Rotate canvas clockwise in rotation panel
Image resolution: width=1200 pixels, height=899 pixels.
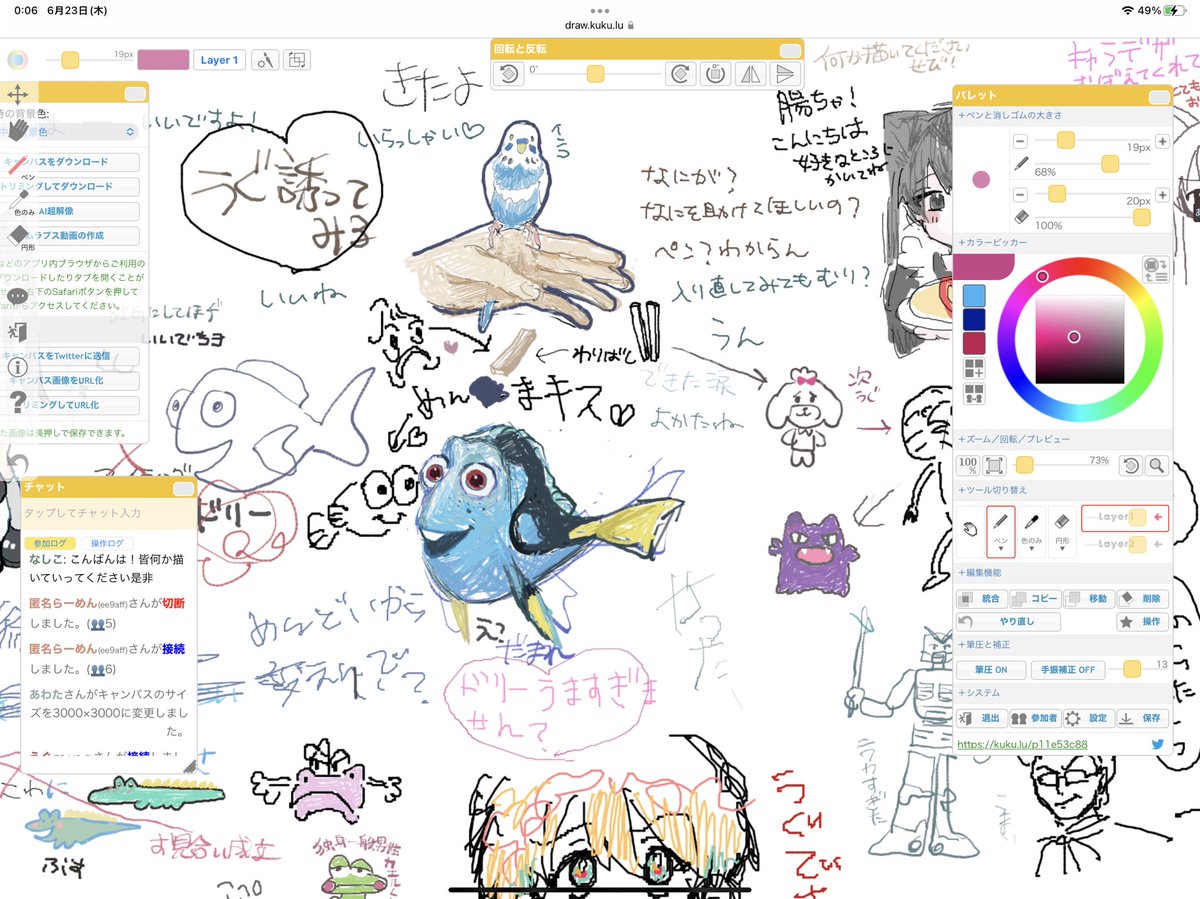pos(680,74)
